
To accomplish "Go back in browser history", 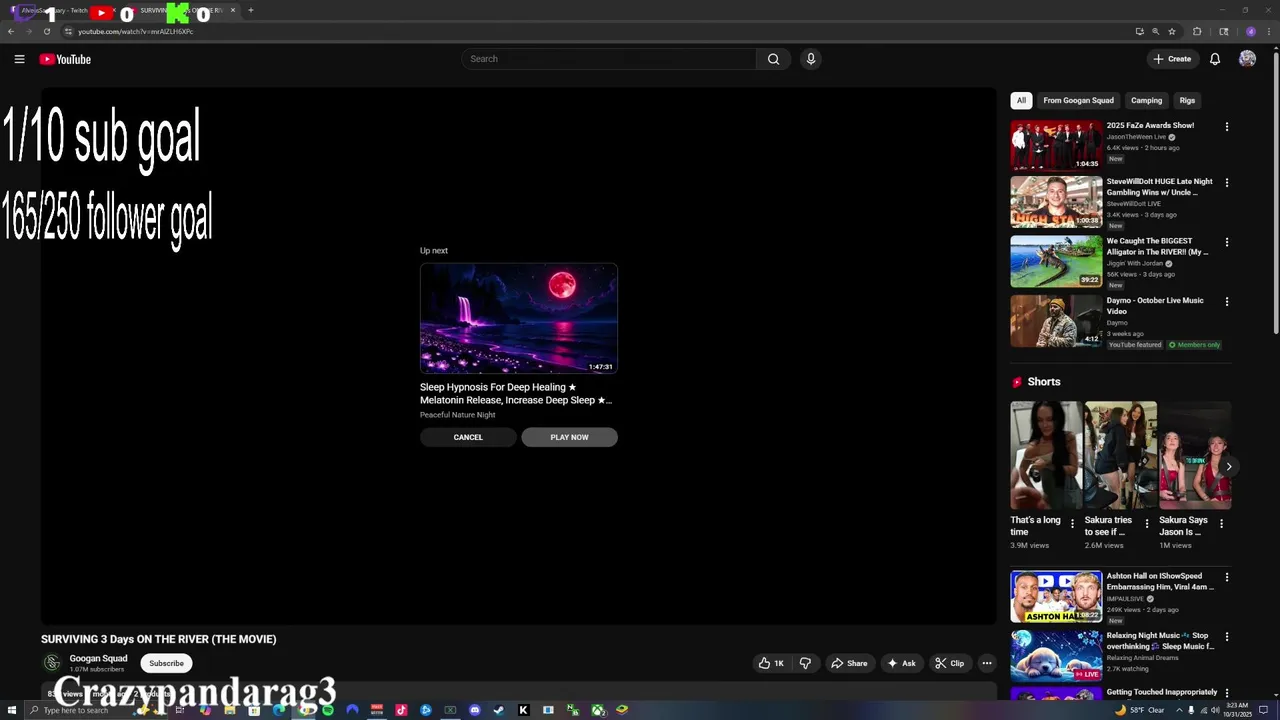I will (x=11, y=31).
